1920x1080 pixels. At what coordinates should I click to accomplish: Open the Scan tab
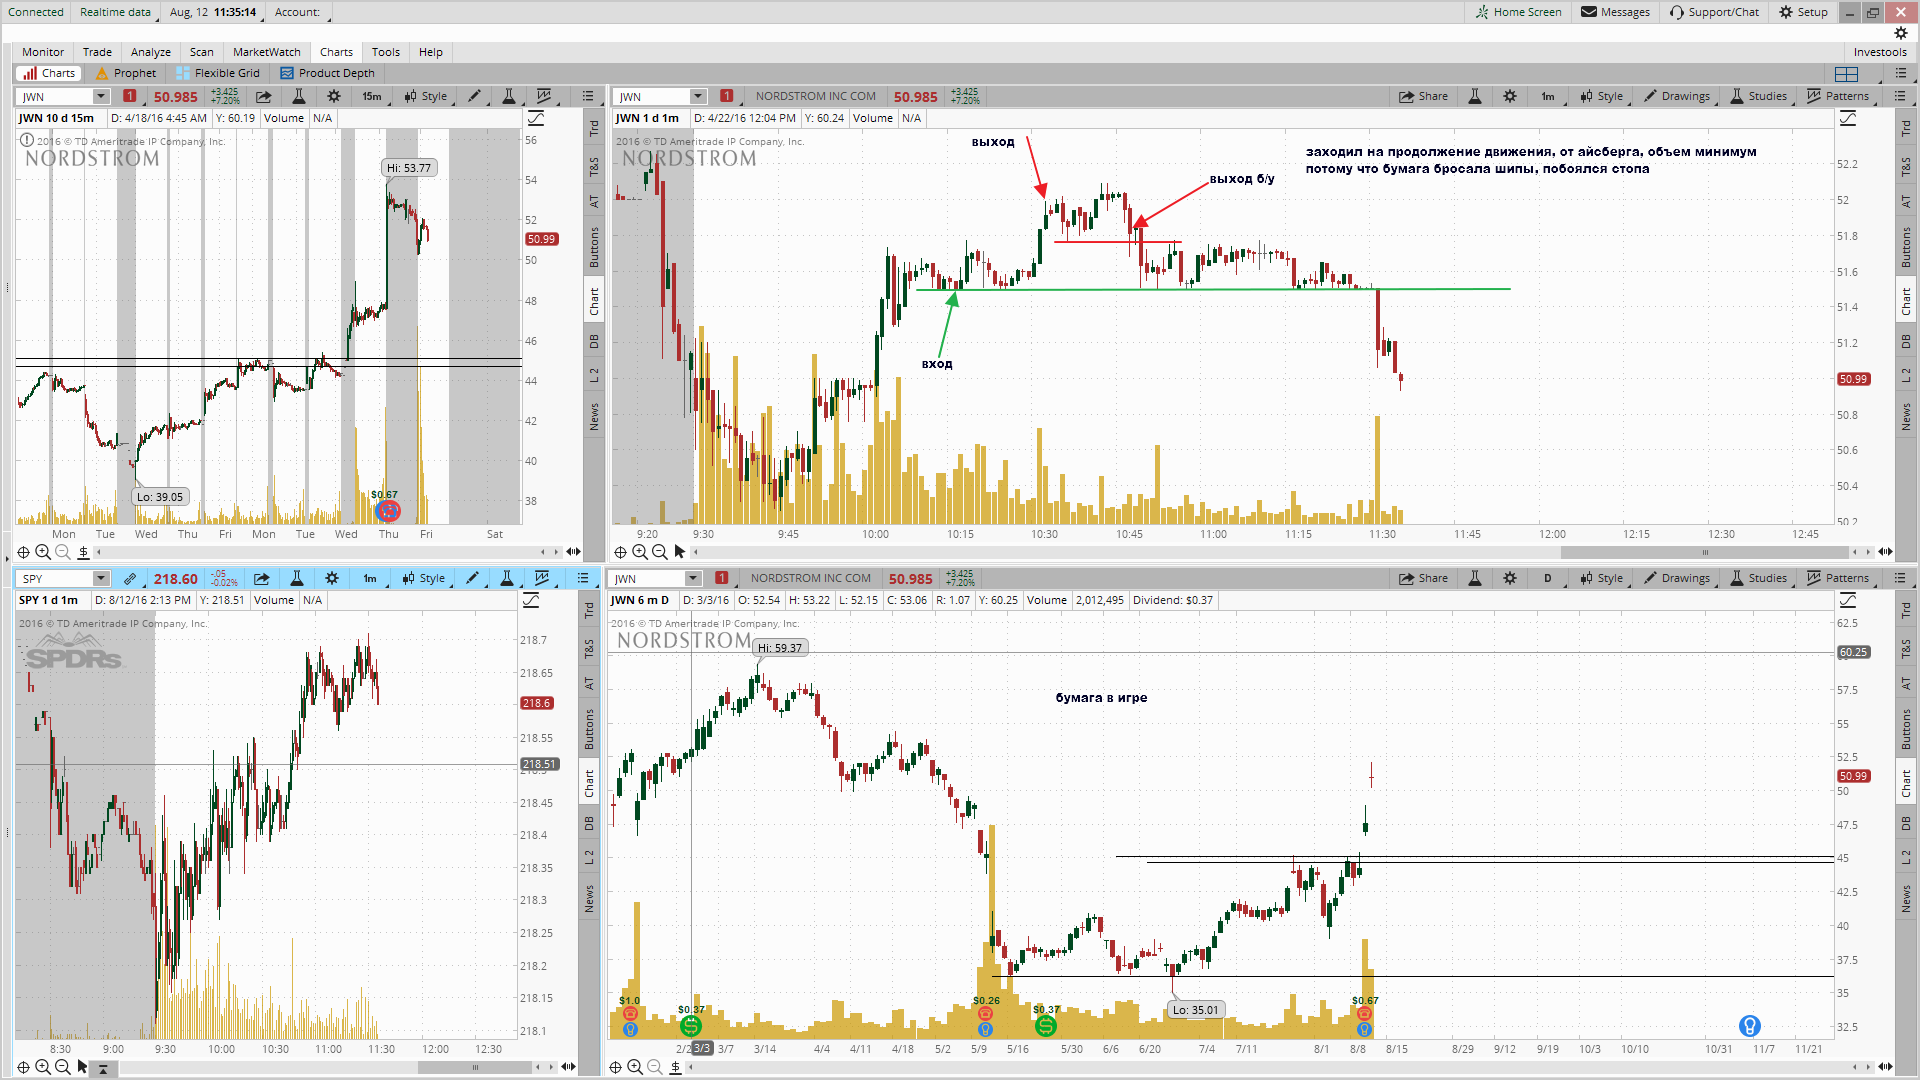click(x=201, y=52)
